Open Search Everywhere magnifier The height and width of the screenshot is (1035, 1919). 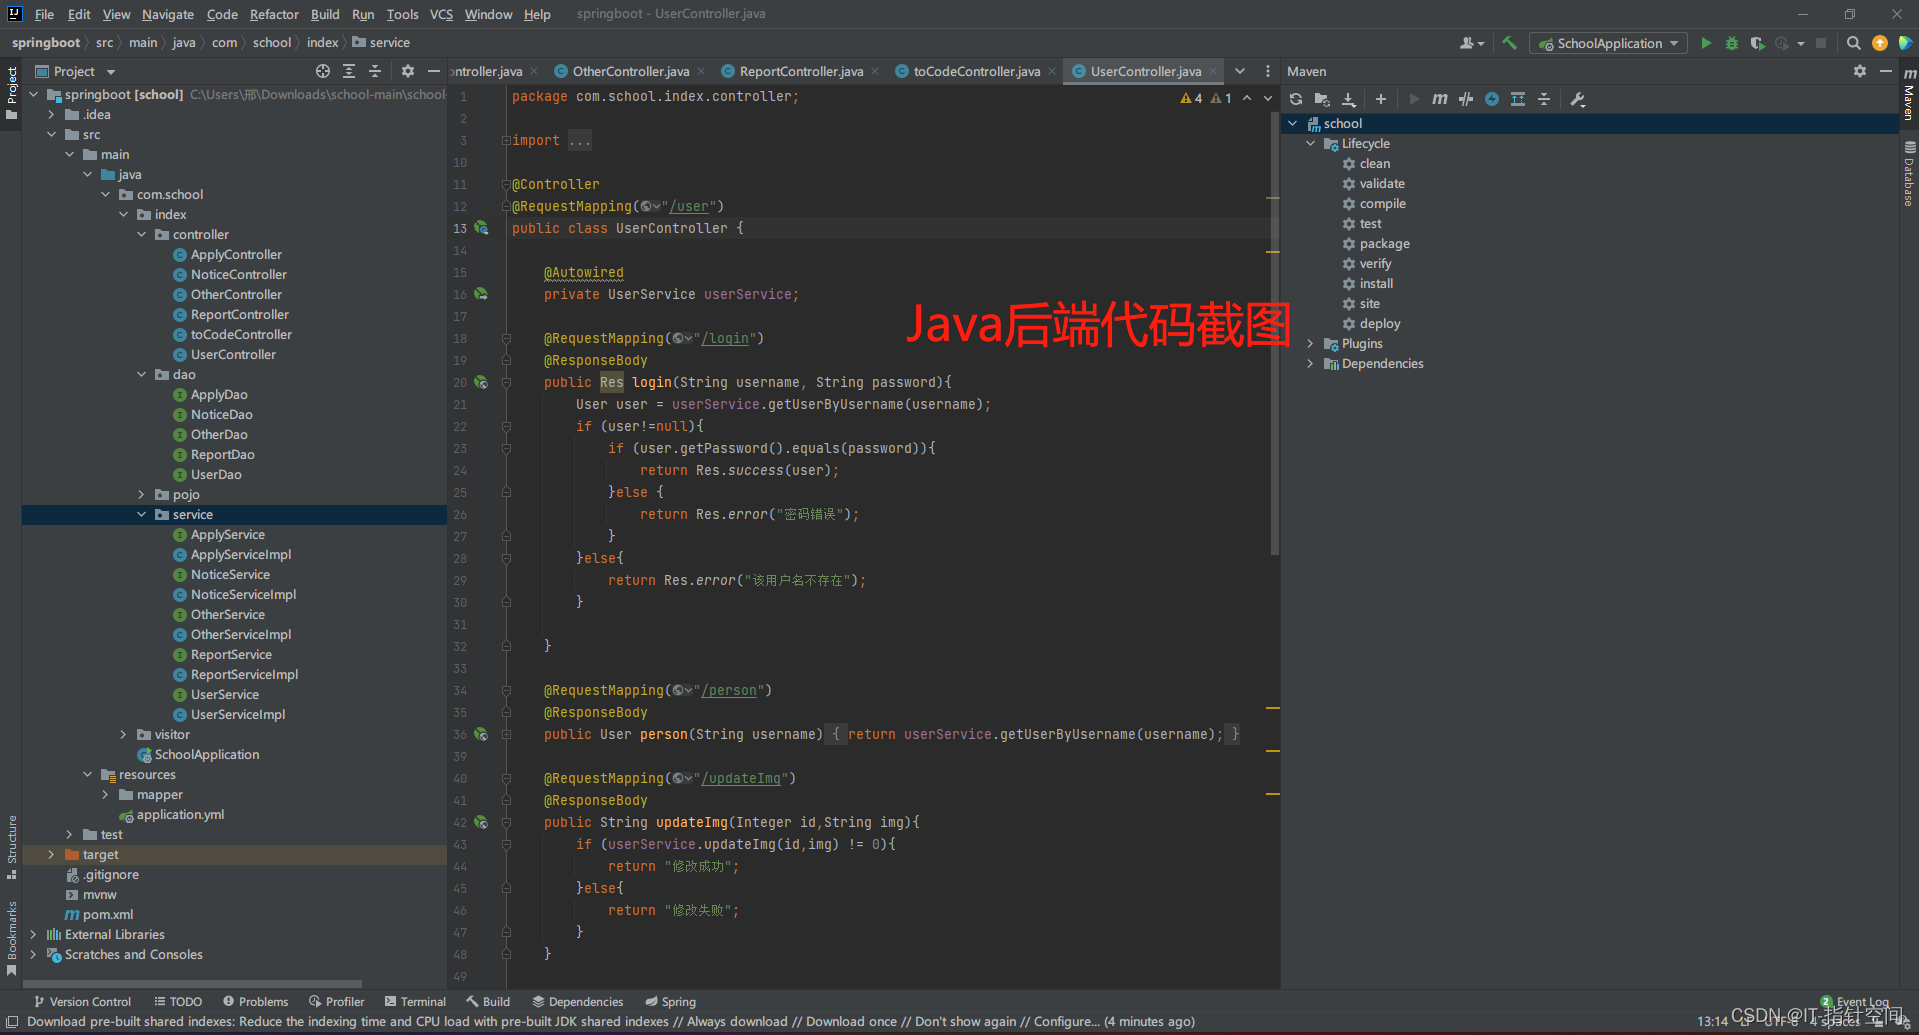click(1854, 43)
